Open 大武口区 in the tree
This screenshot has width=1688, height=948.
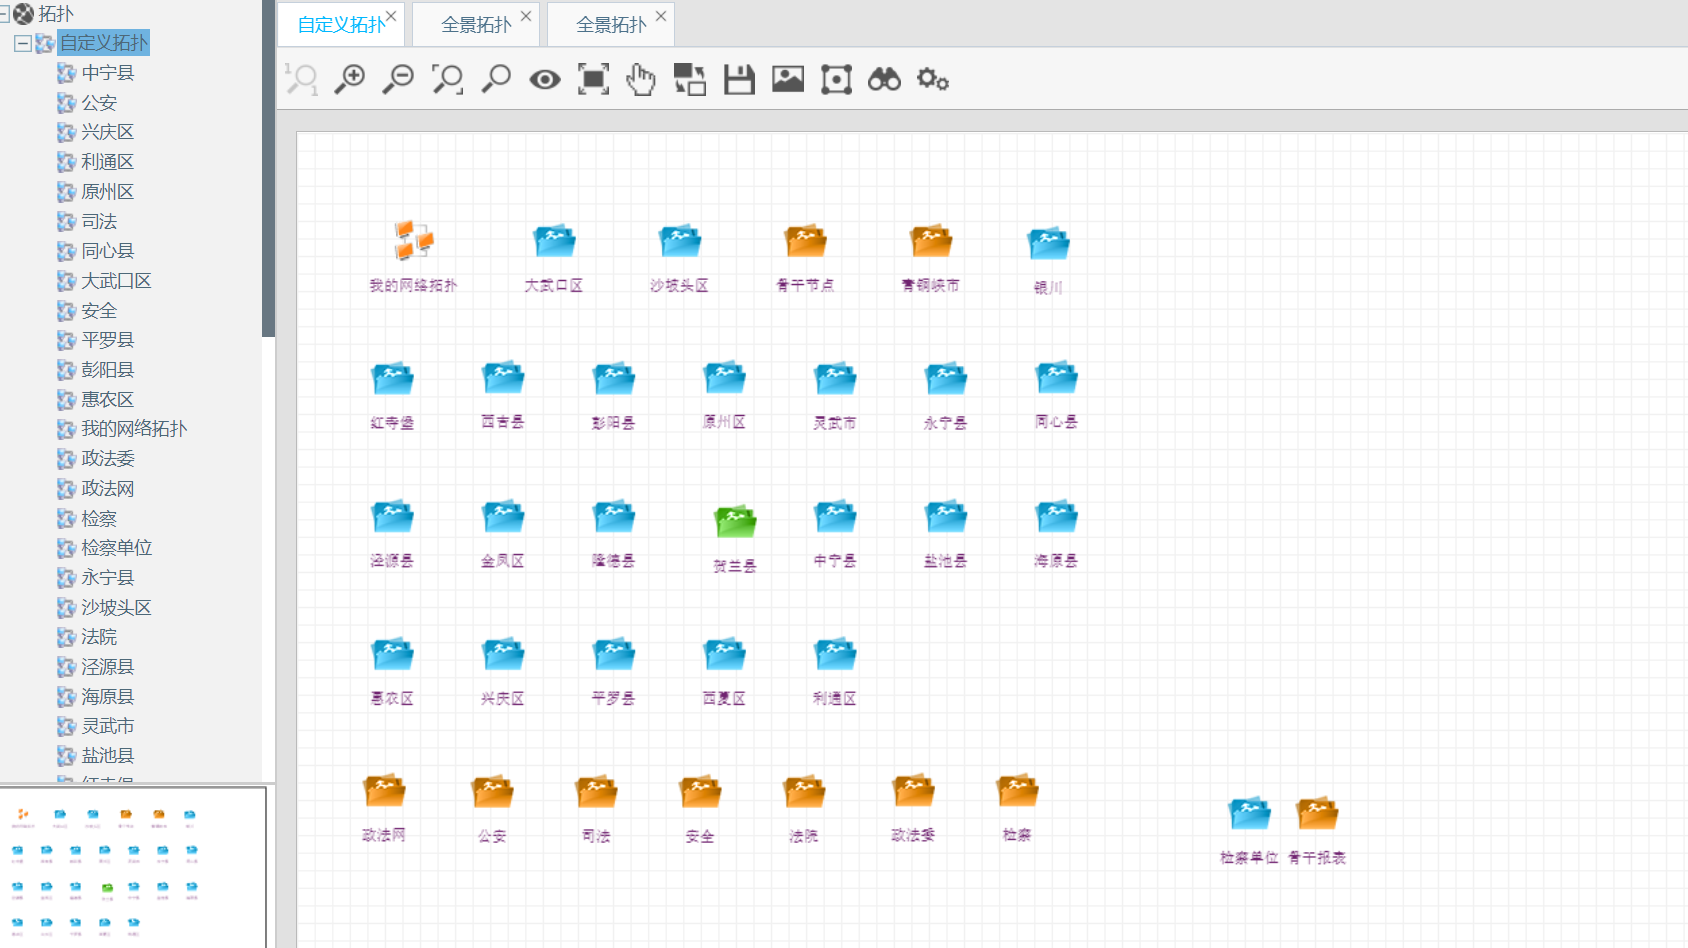click(x=116, y=281)
